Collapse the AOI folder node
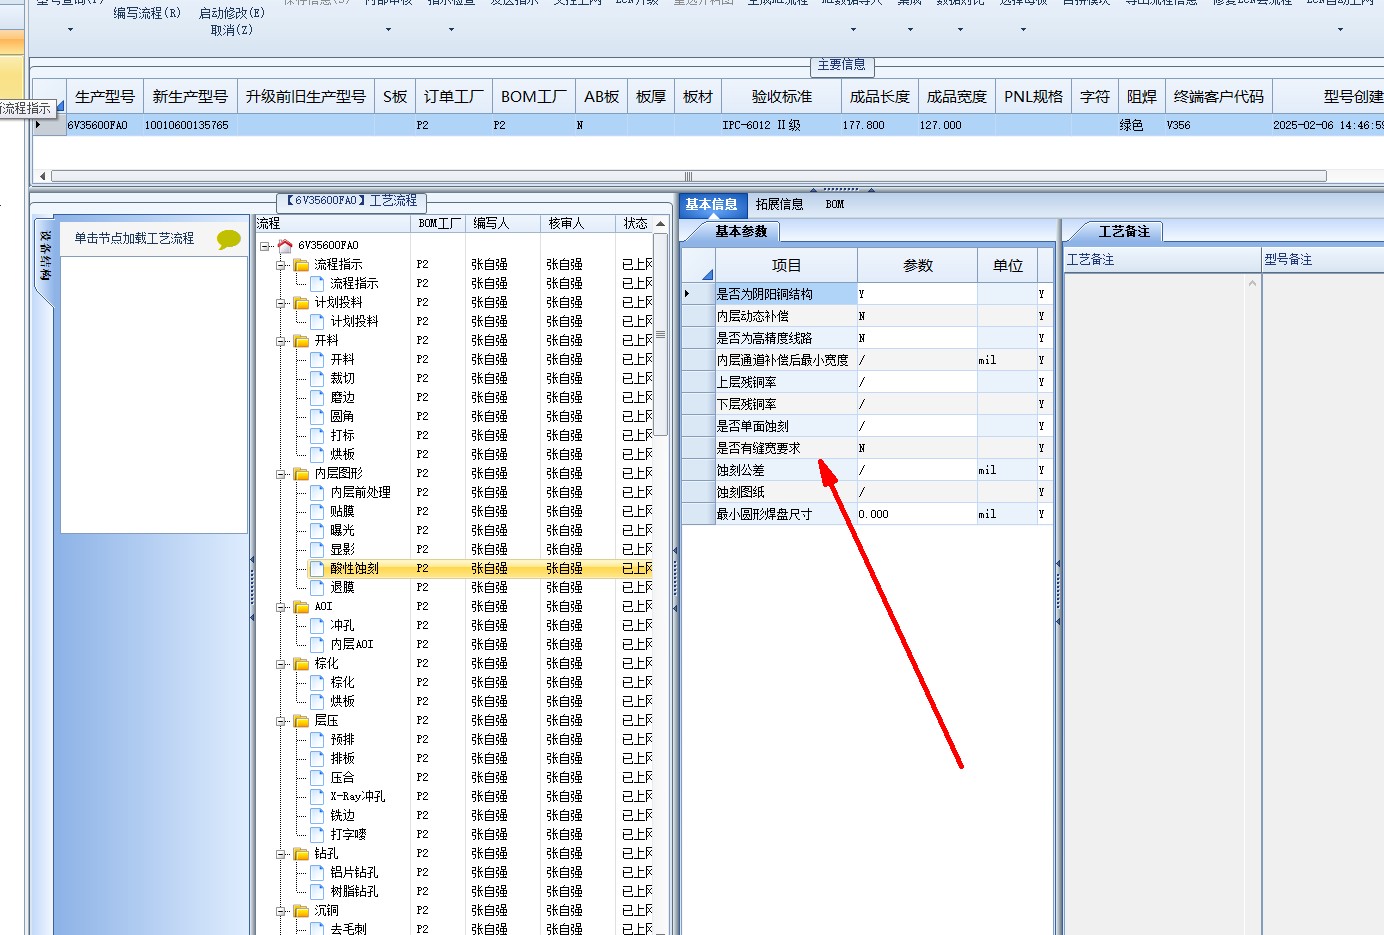1384x935 pixels. 281,607
